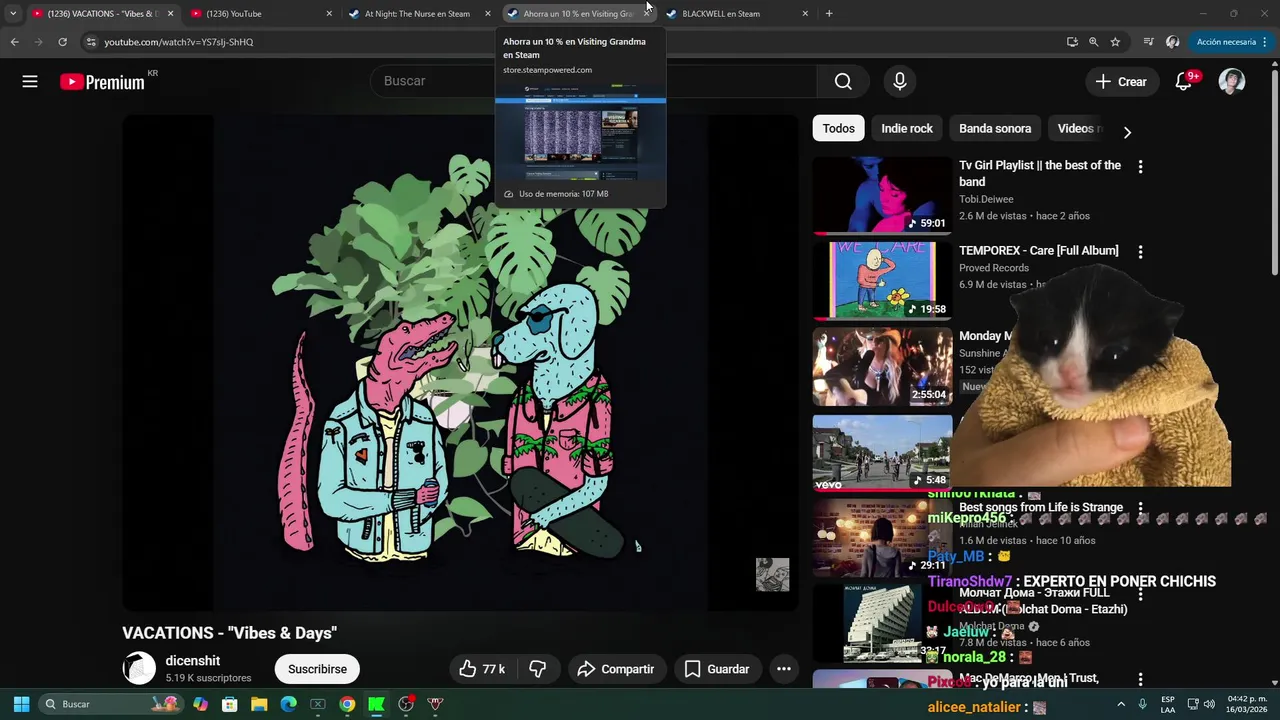Open the notifications bell
The height and width of the screenshot is (720, 1280).
click(x=1184, y=82)
